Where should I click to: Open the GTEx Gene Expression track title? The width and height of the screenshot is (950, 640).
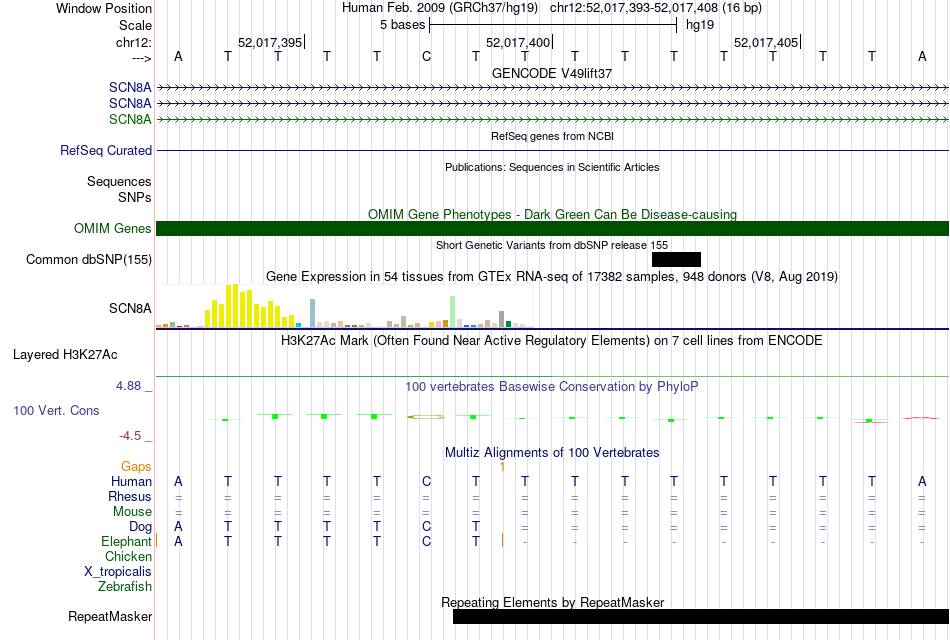tap(552, 277)
